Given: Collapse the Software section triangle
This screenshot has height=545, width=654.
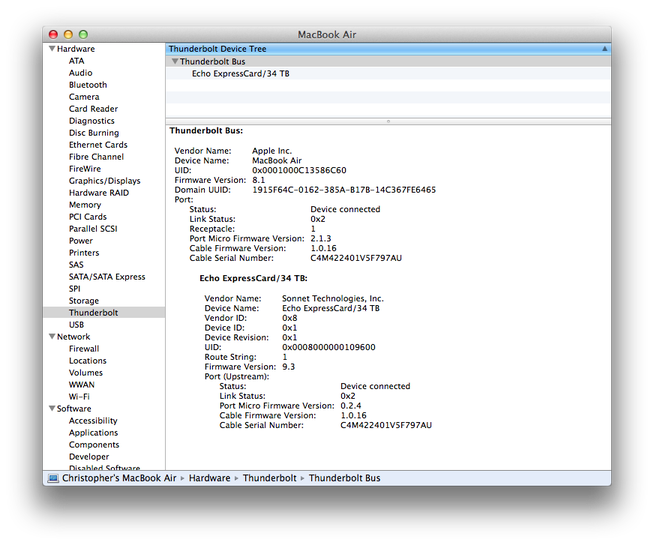Looking at the screenshot, I should tap(52, 409).
